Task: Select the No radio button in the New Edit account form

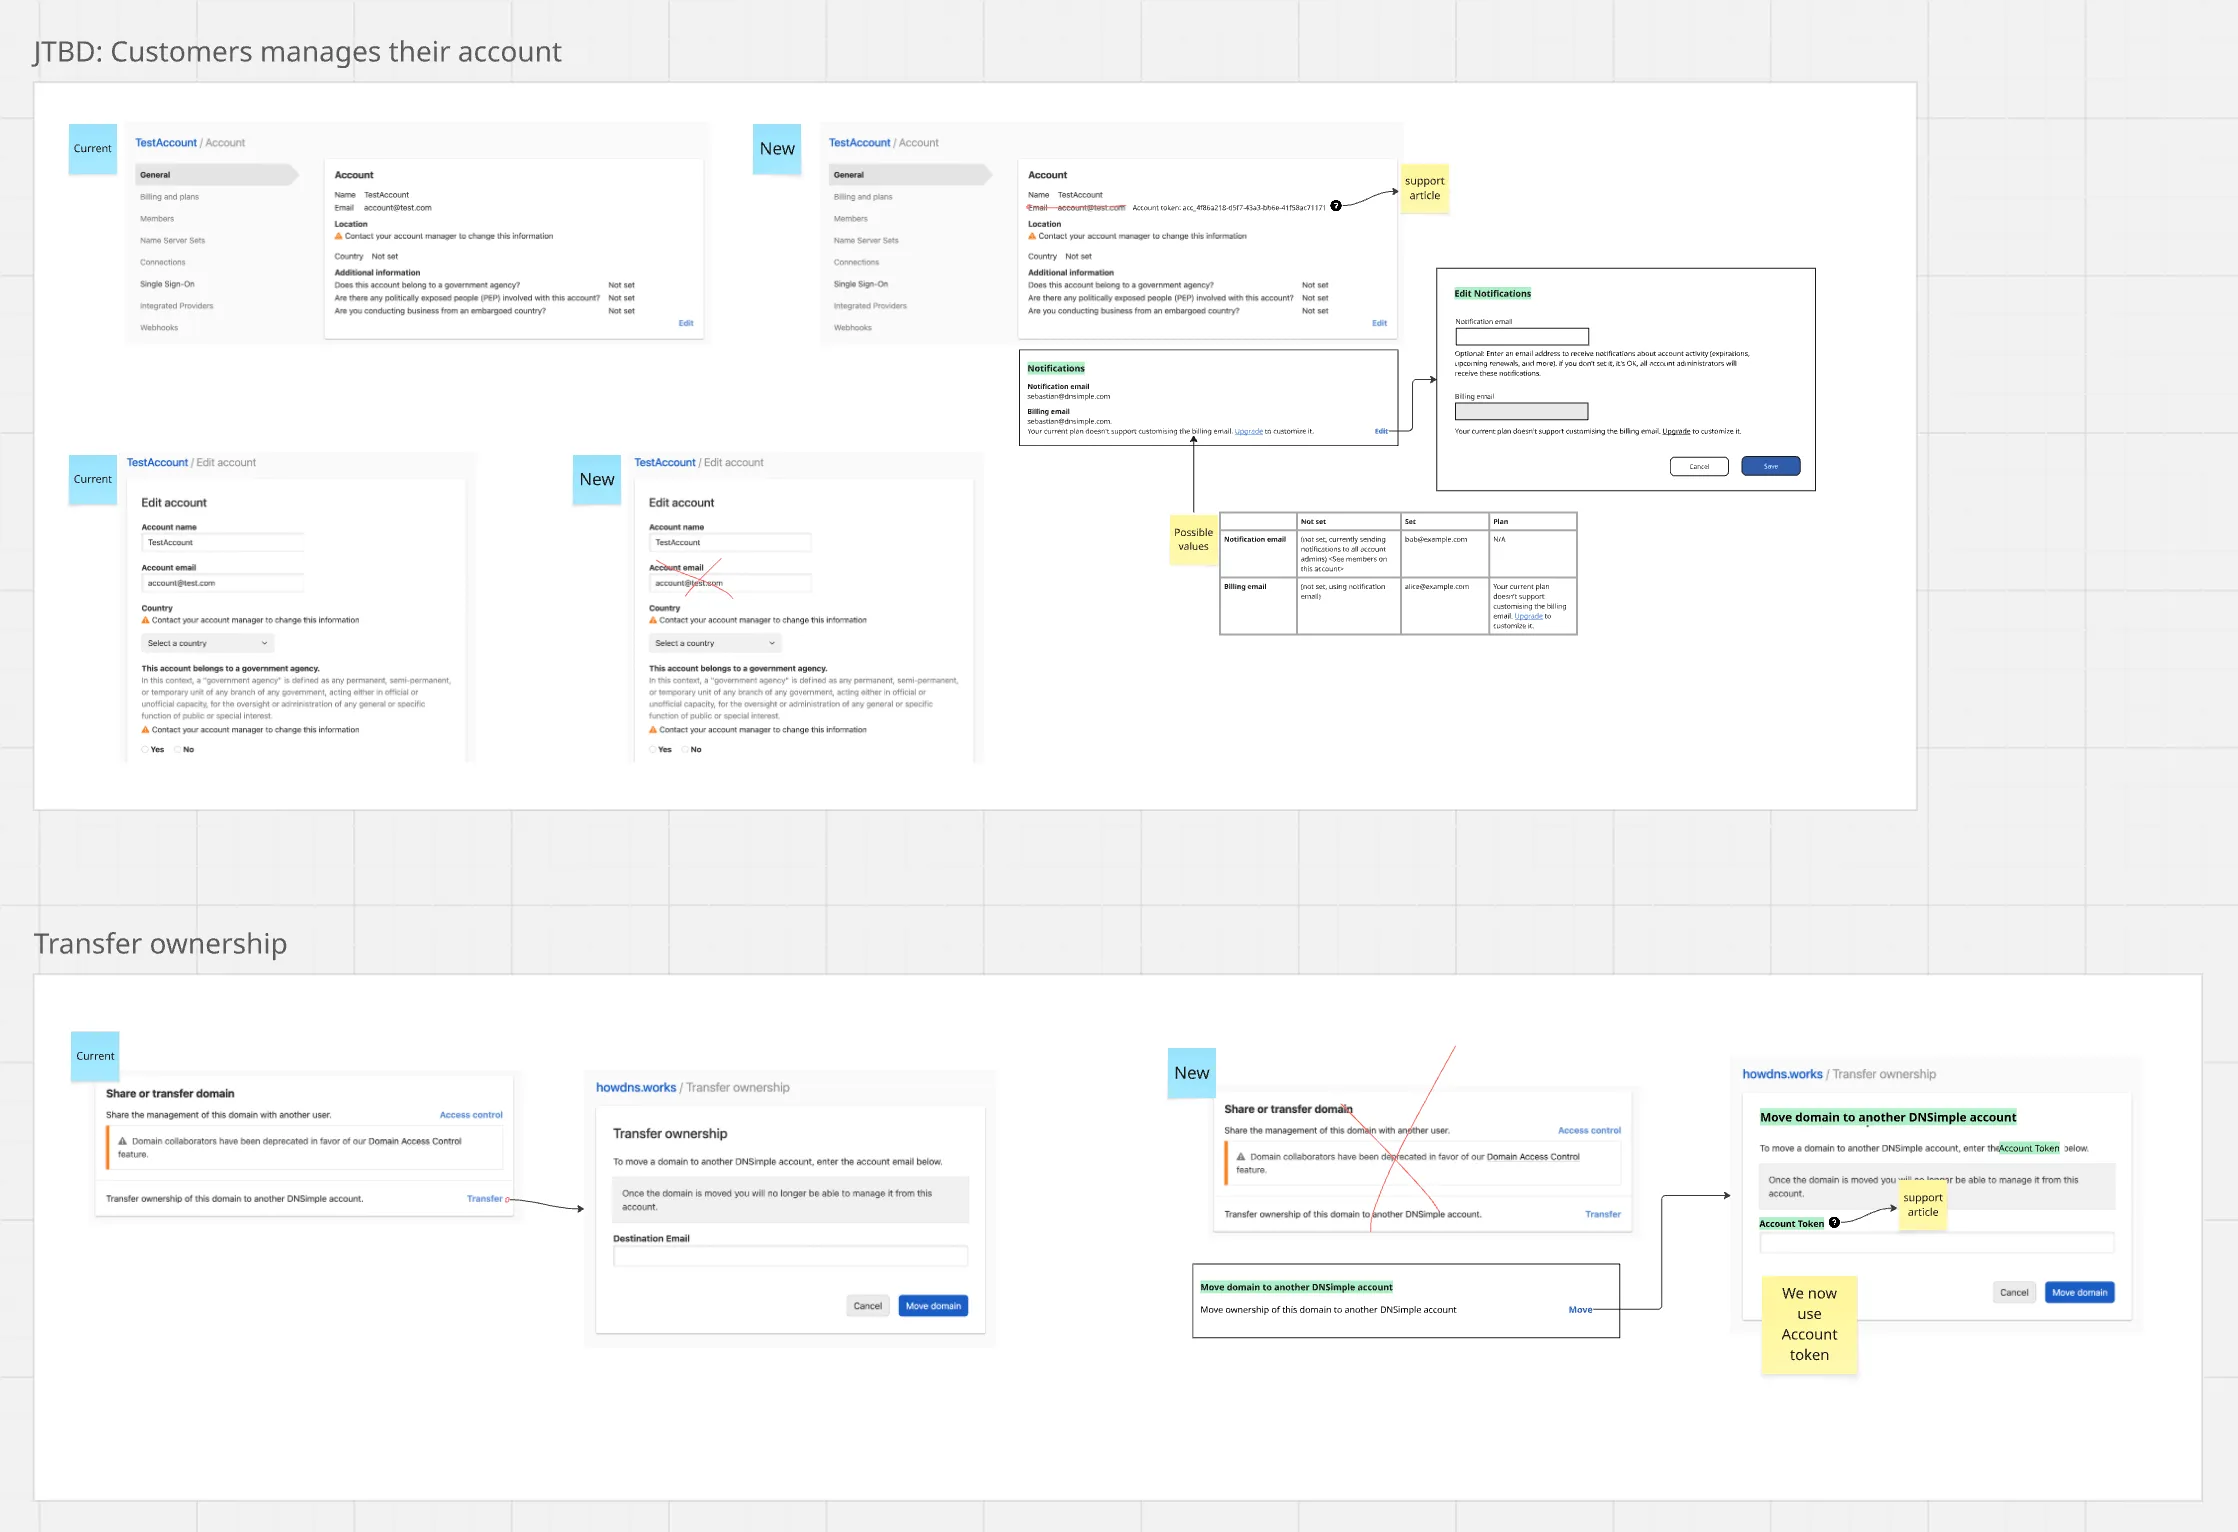Action: point(685,749)
